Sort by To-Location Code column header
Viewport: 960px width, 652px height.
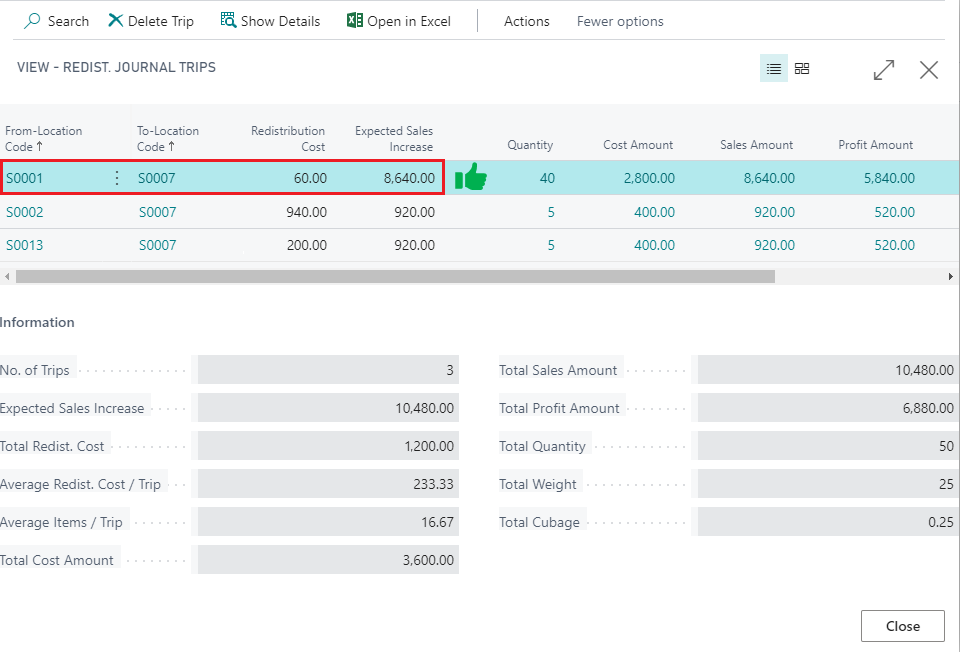click(x=168, y=138)
